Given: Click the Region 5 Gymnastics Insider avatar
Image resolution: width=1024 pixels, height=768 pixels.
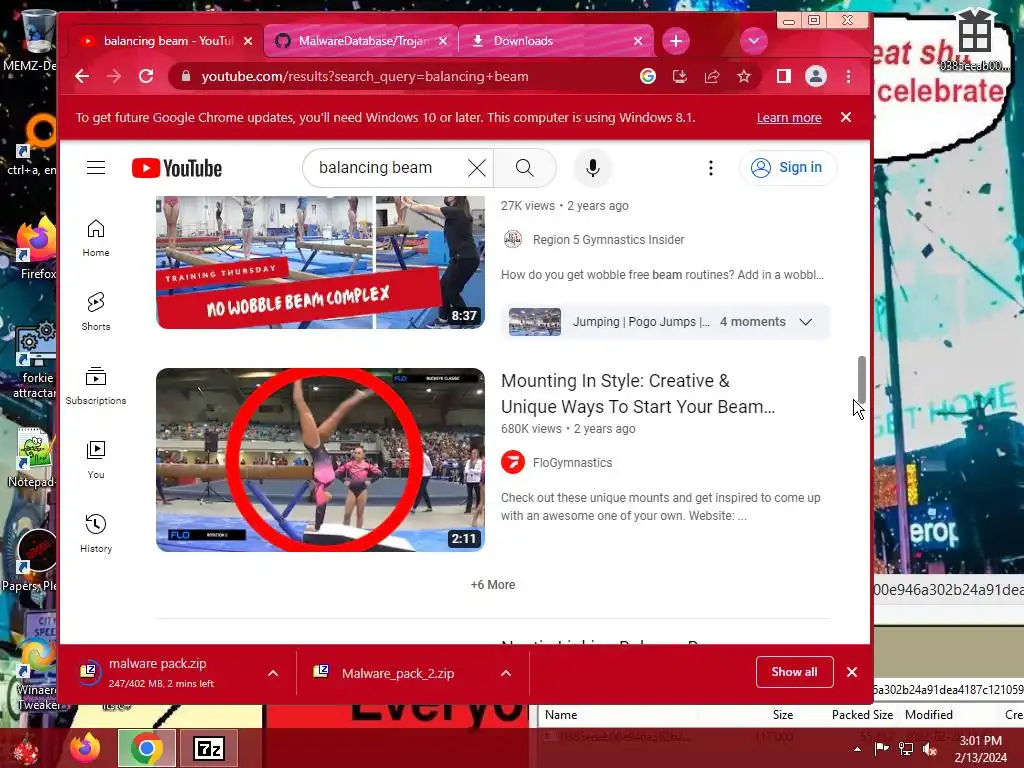Looking at the screenshot, I should 513,239.
